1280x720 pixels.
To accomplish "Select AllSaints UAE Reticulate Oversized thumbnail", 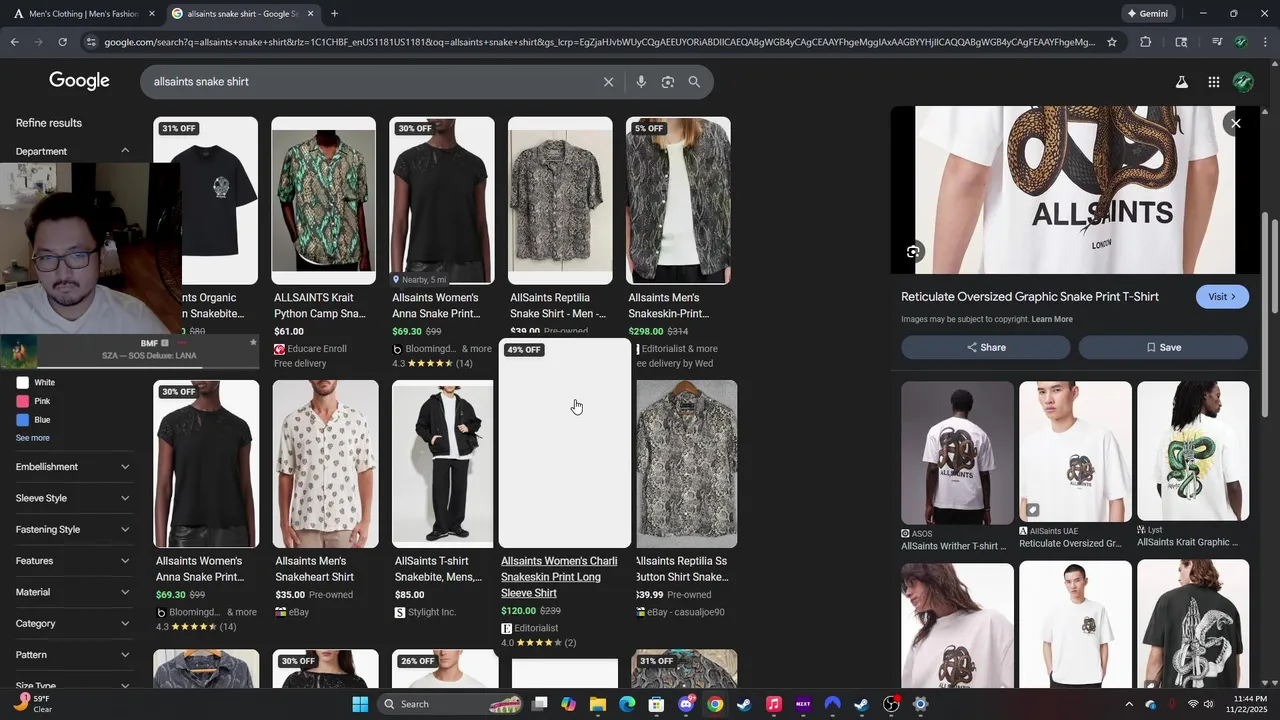I will [1075, 451].
